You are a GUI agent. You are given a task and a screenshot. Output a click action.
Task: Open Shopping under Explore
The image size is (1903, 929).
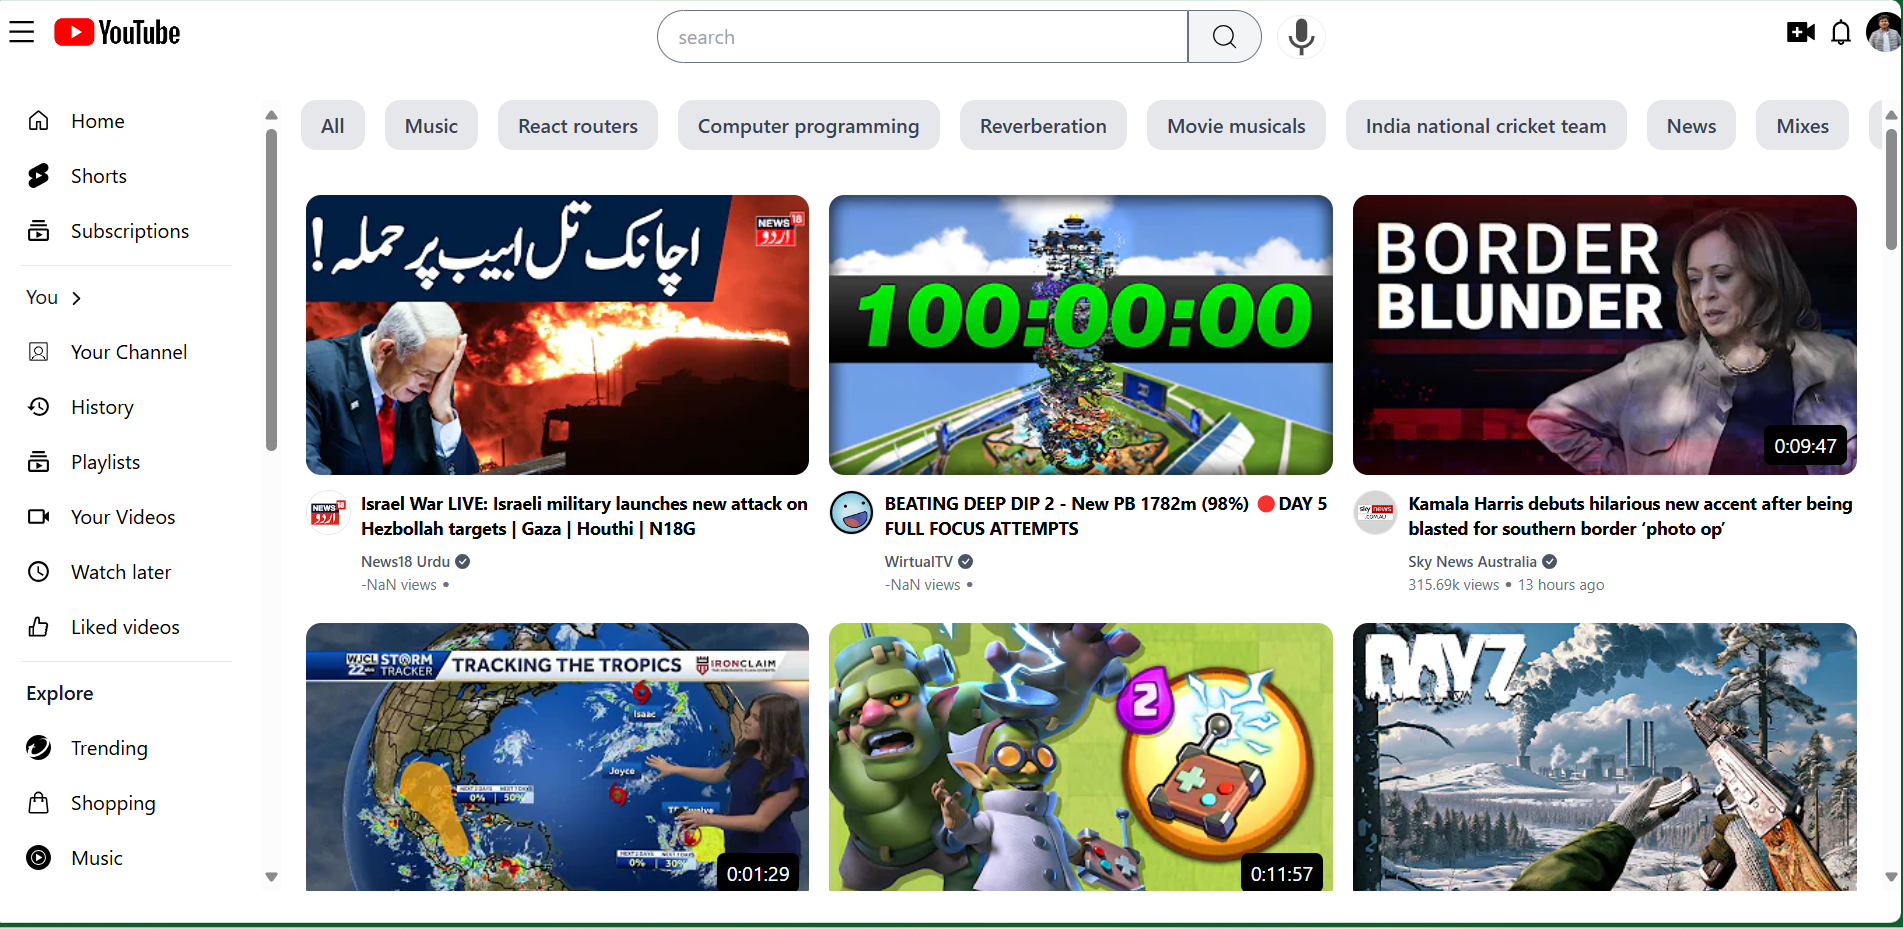pos(113,803)
